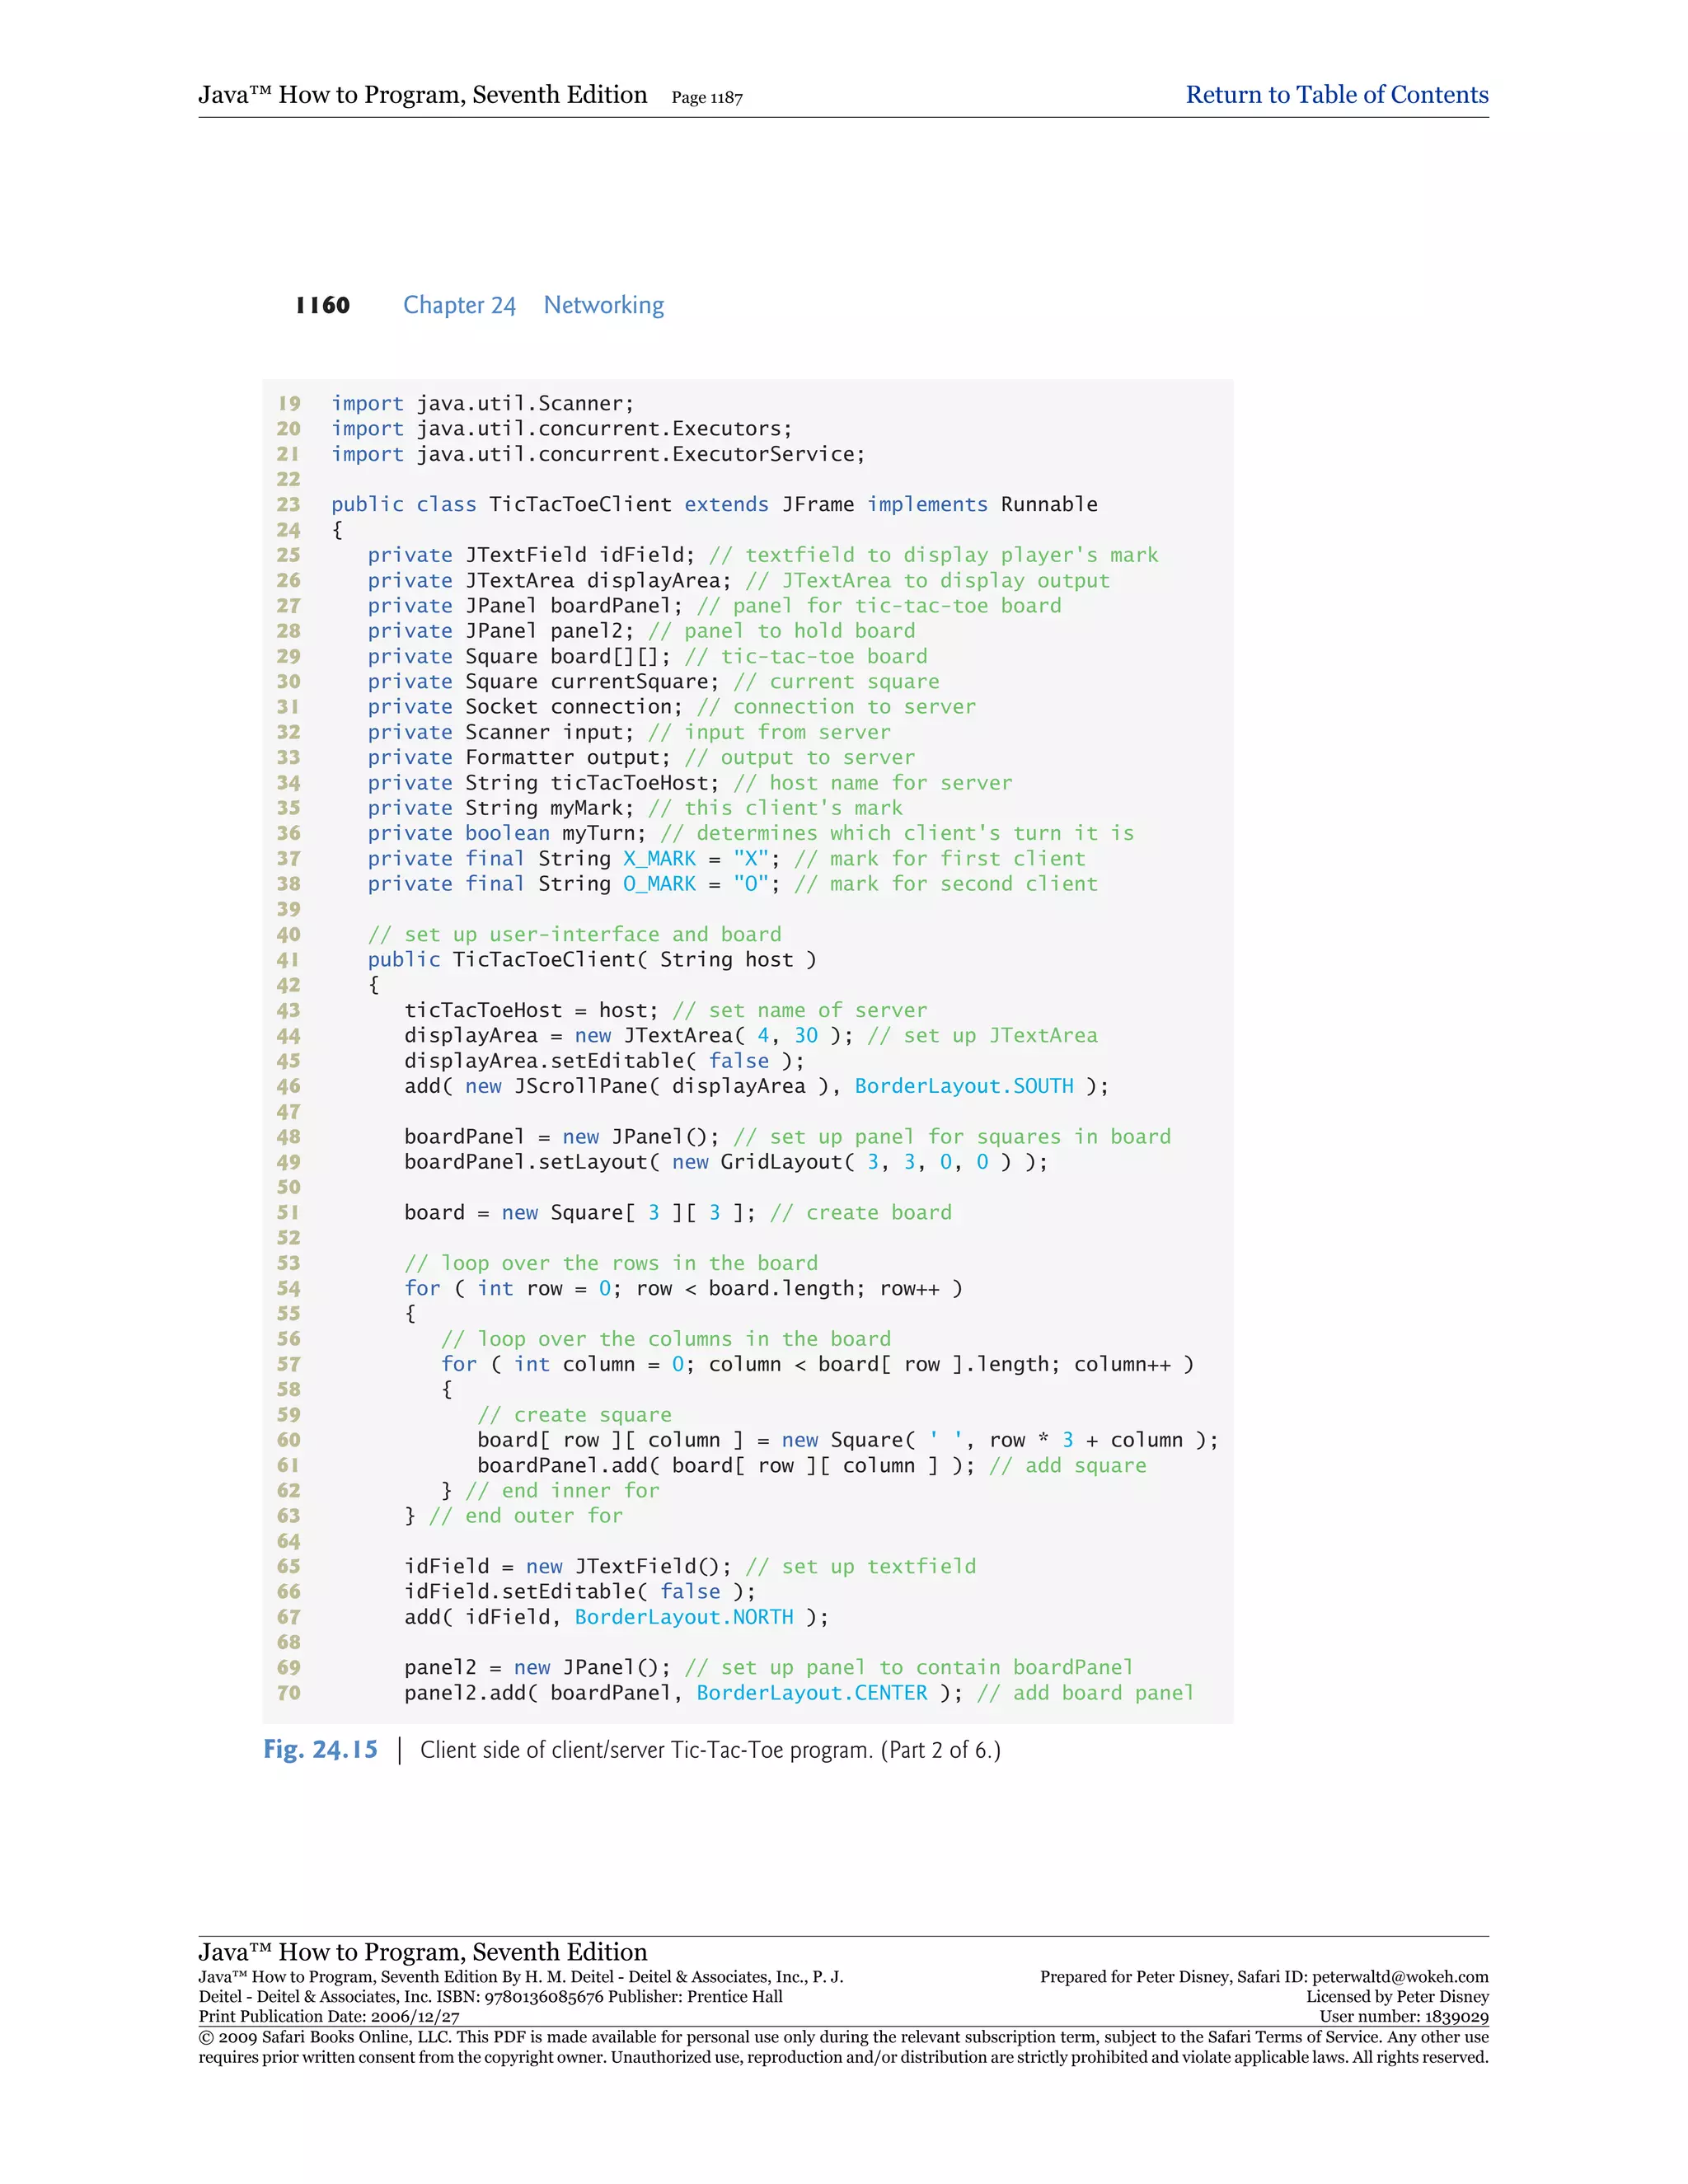Click the Chapter 24 heading text
1688x2184 pixels.
pos(459,306)
